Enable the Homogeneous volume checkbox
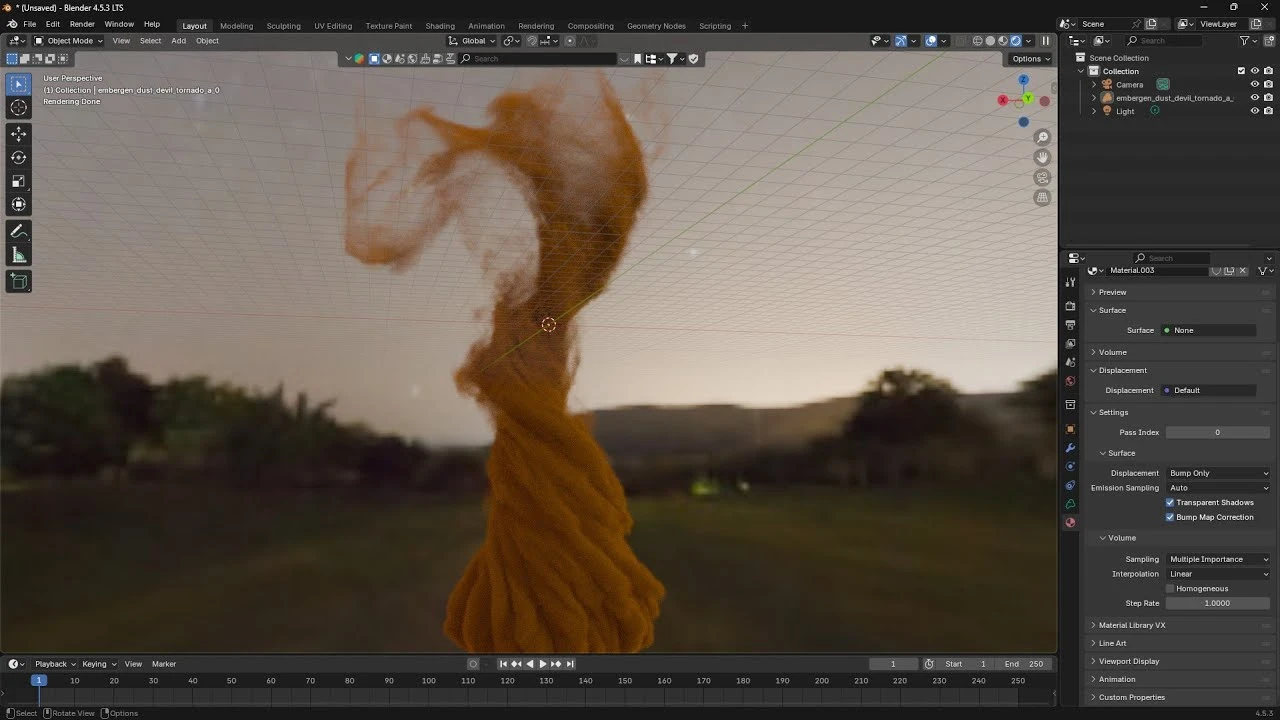 click(x=1170, y=589)
